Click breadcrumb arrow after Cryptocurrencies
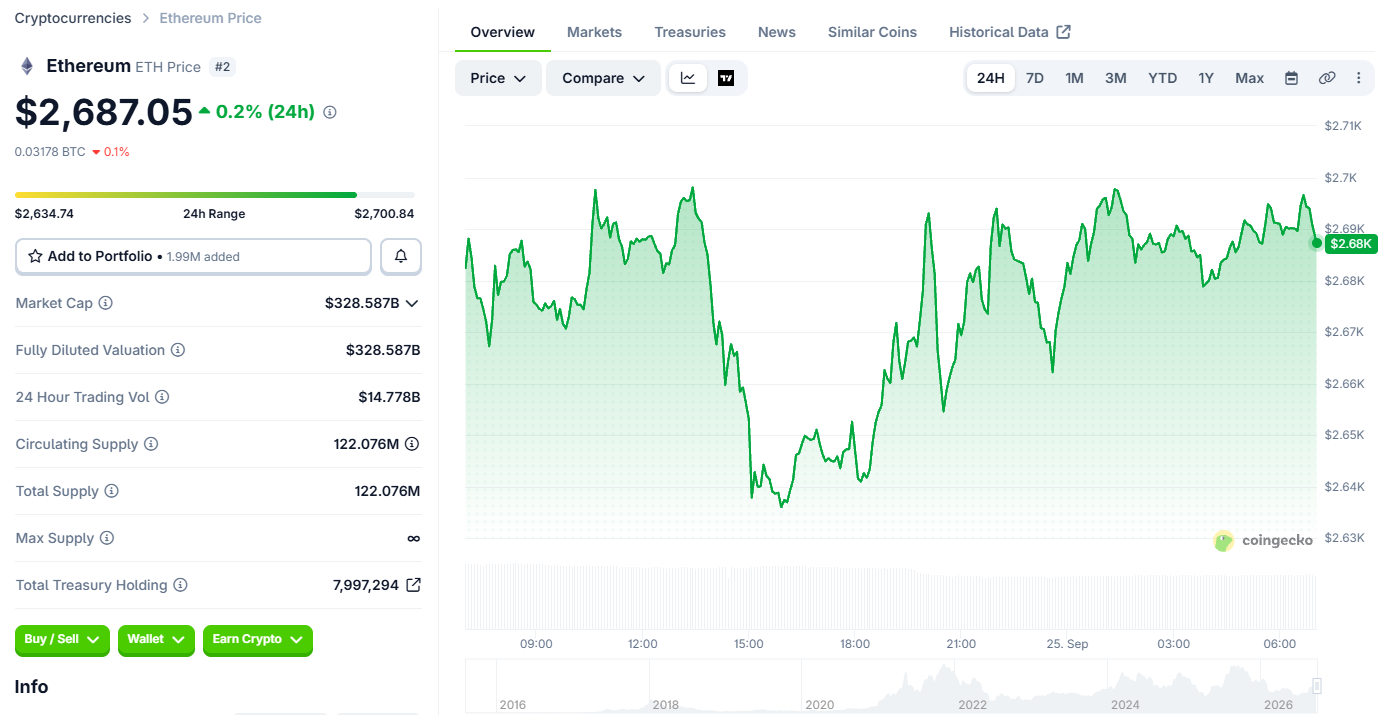This screenshot has width=1387, height=715. point(145,18)
